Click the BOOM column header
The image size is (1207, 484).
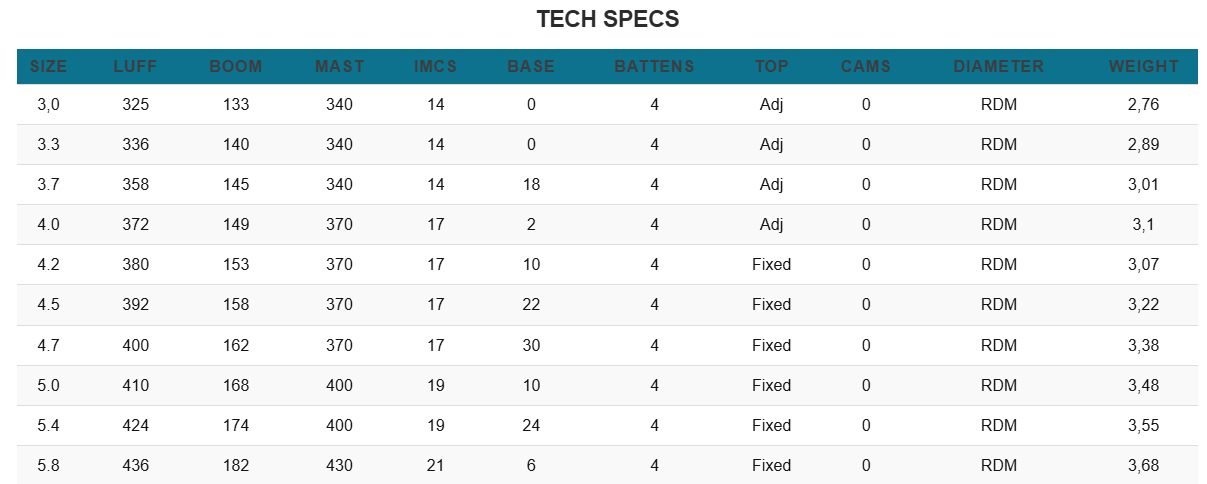point(236,67)
